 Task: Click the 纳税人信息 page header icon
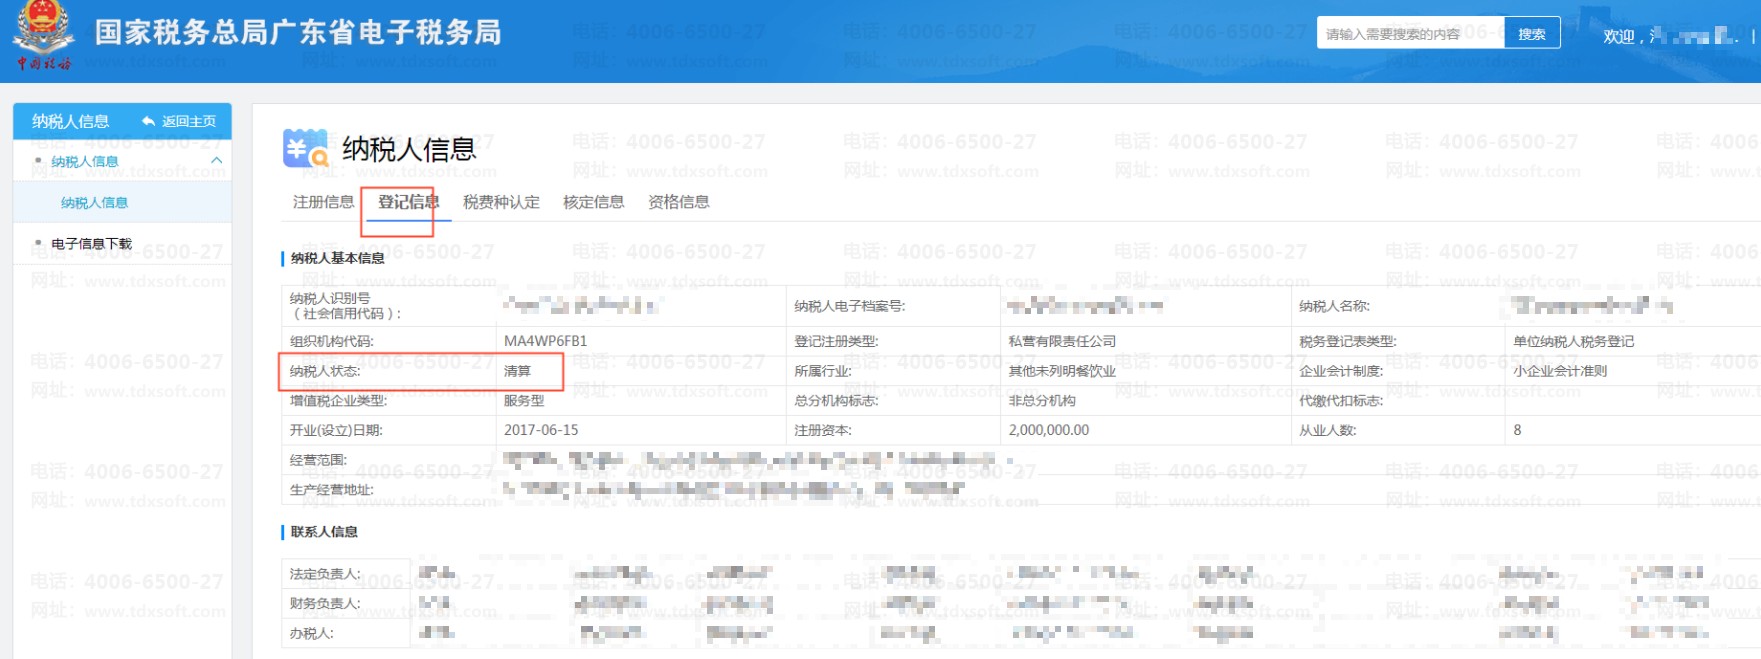click(x=305, y=148)
